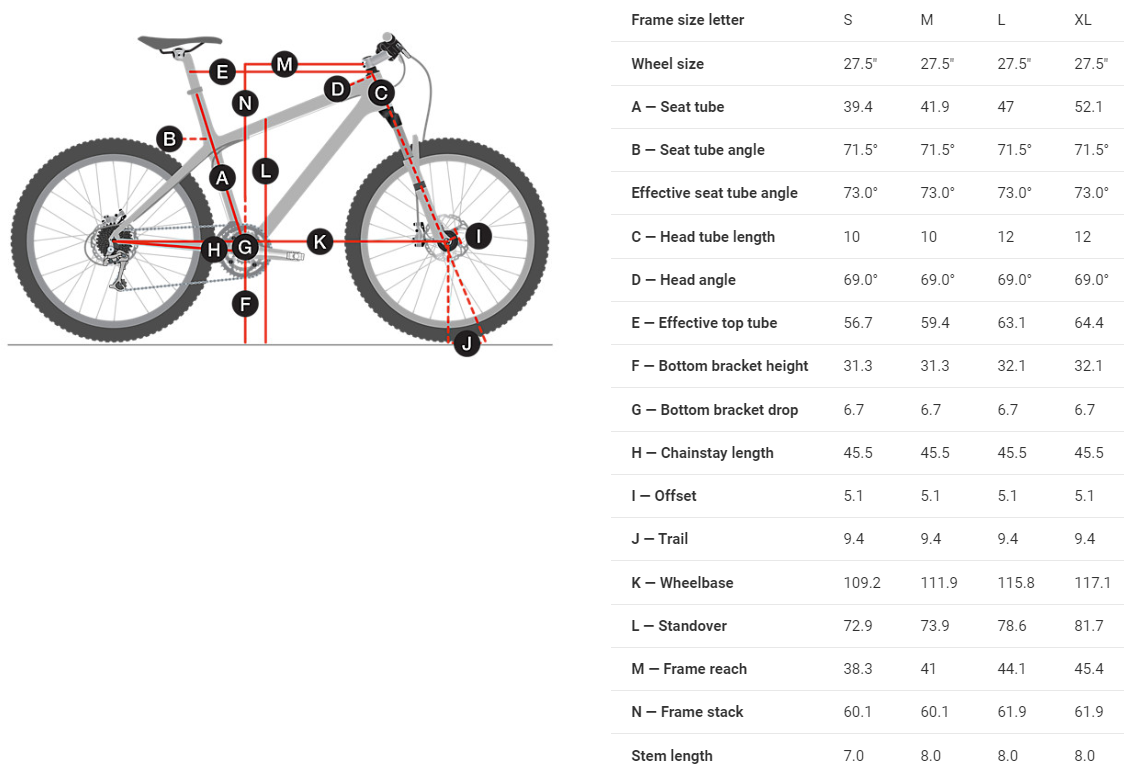Click the F bottom bracket height marker

tap(245, 303)
